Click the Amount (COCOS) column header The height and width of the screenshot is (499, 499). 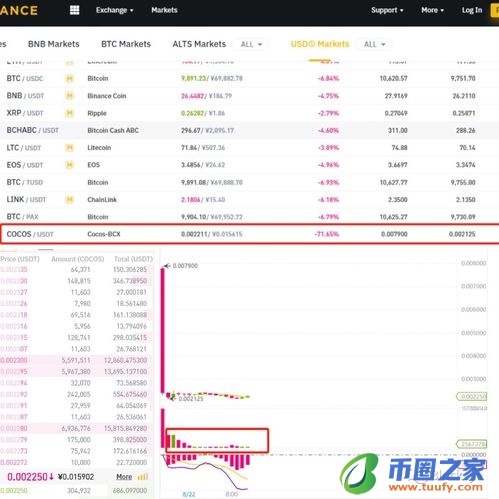pyautogui.click(x=78, y=259)
